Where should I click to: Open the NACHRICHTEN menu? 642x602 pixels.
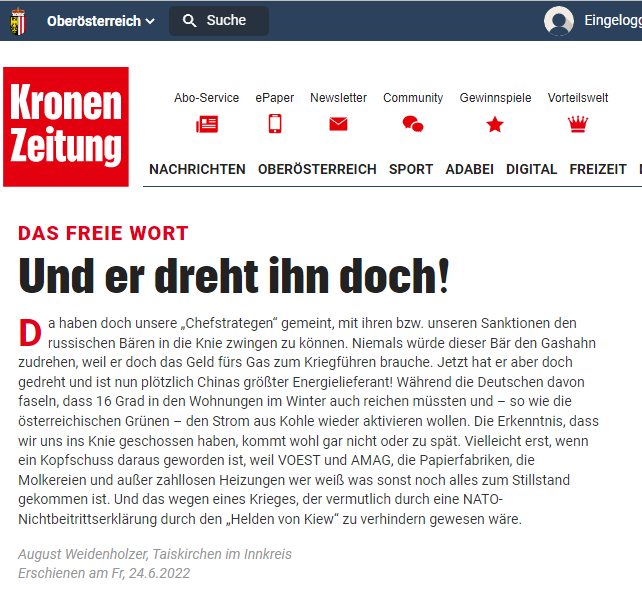pos(197,169)
